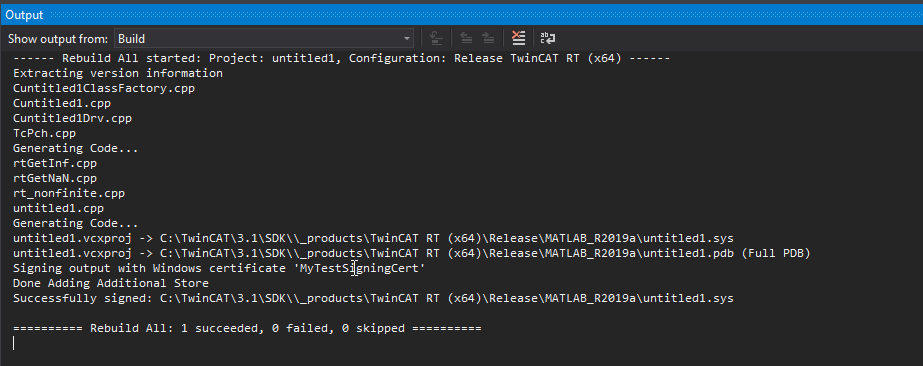Select the Rebuild All started line

[341, 59]
